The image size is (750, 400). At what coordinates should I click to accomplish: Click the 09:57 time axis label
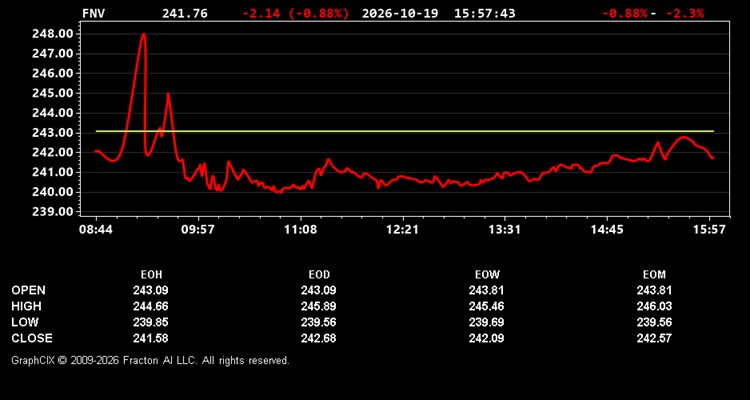[199, 230]
